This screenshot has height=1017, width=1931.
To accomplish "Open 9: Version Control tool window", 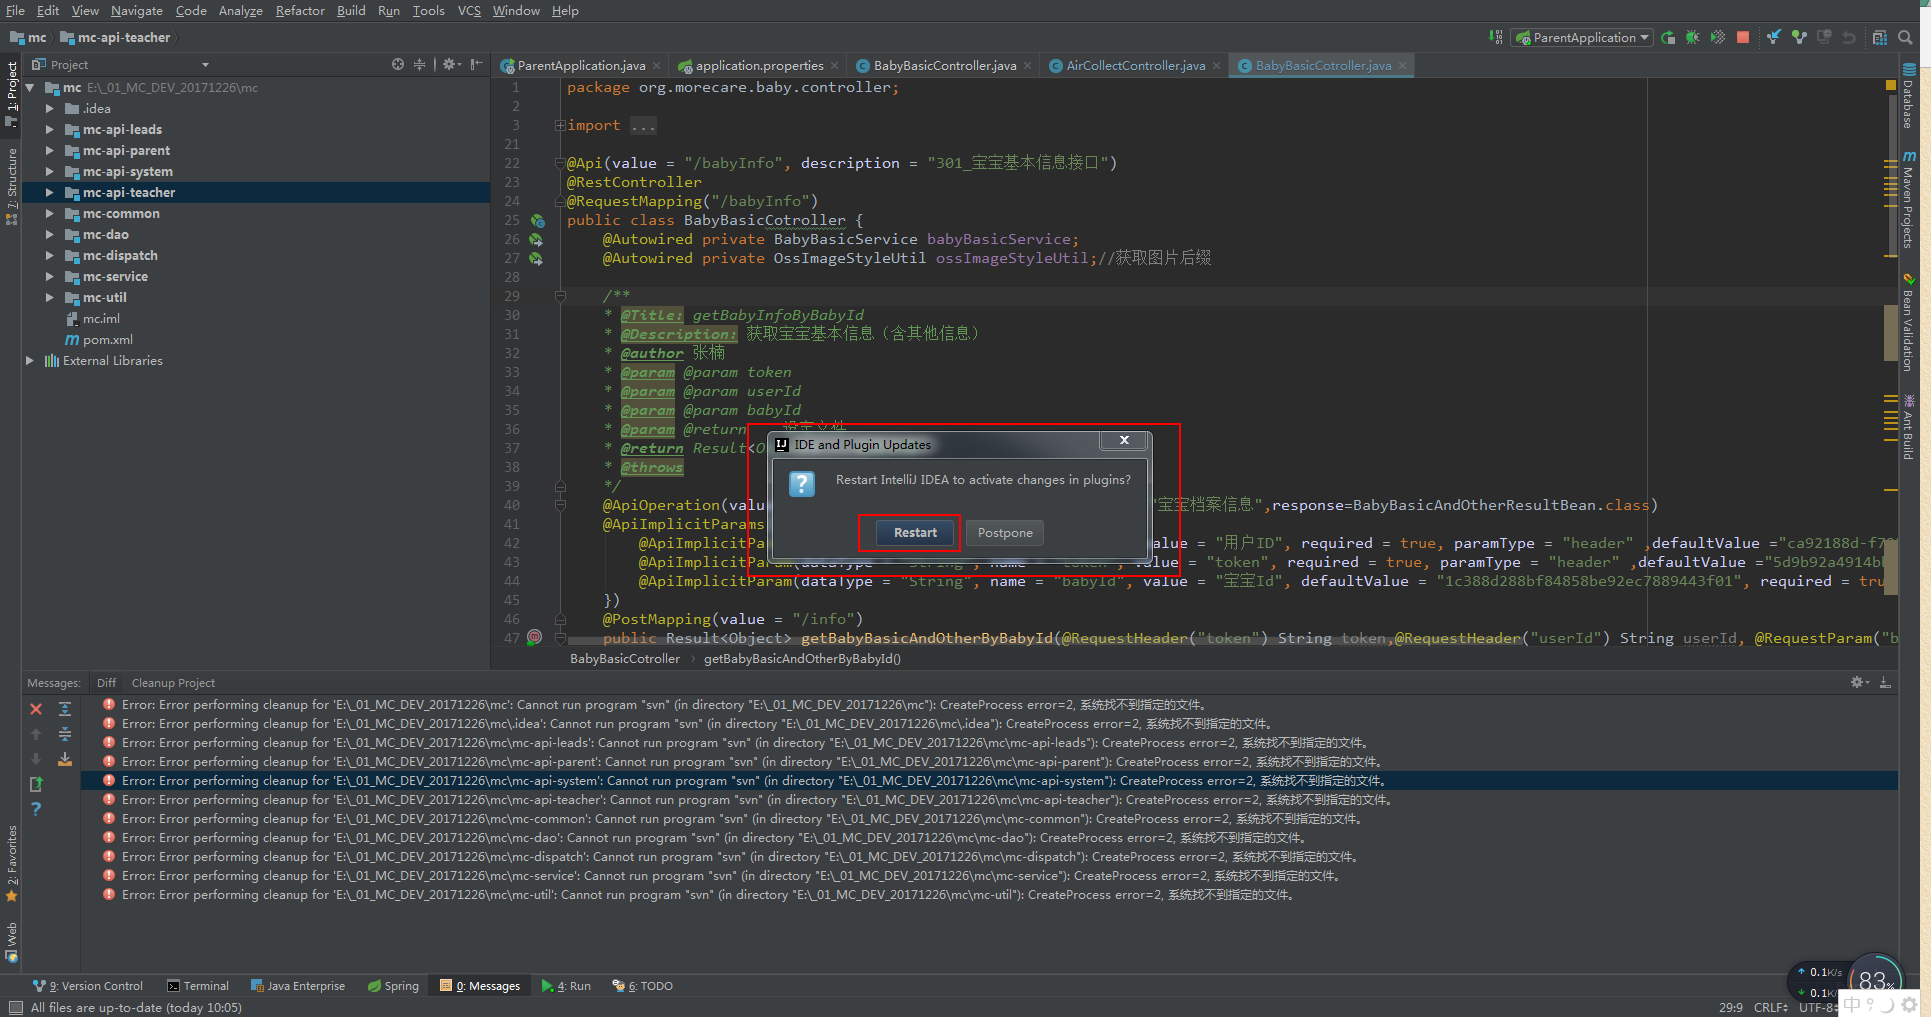I will 88,985.
